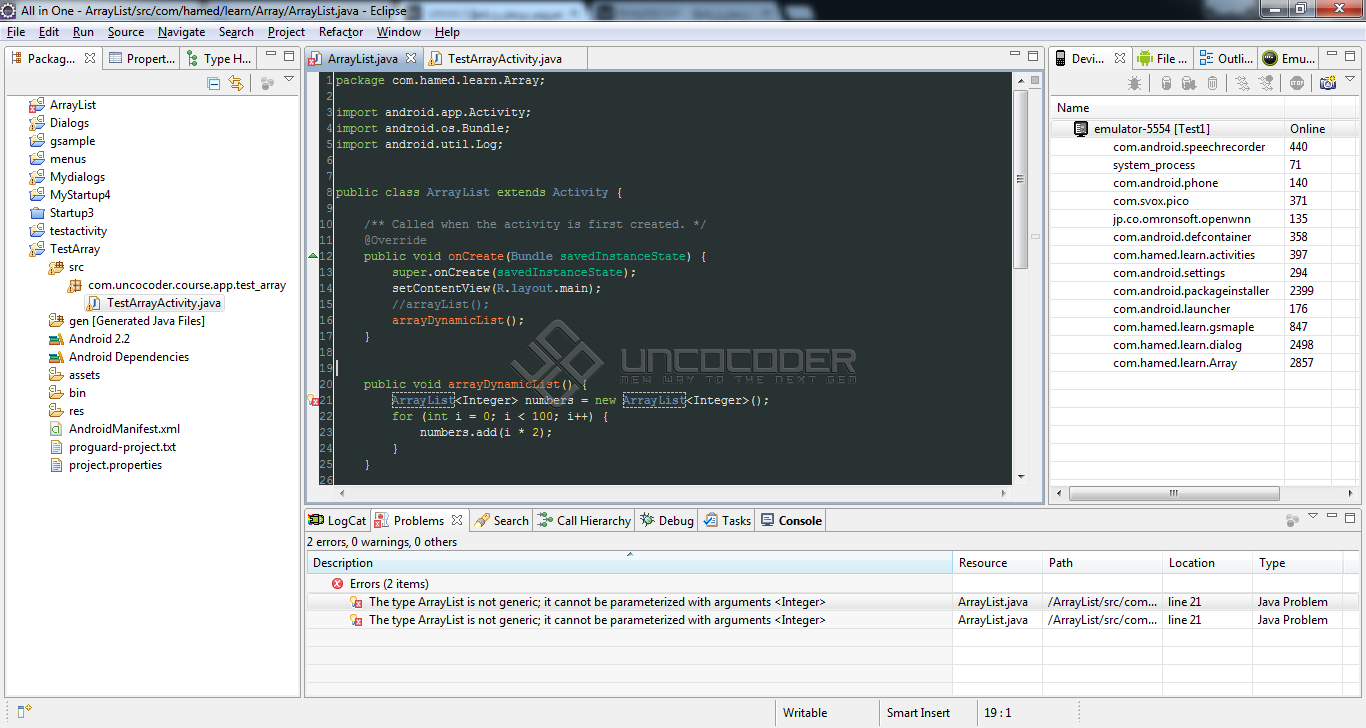Image resolution: width=1366 pixels, height=728 pixels.
Task: Sort problems by Description column header
Action: [x=629, y=563]
